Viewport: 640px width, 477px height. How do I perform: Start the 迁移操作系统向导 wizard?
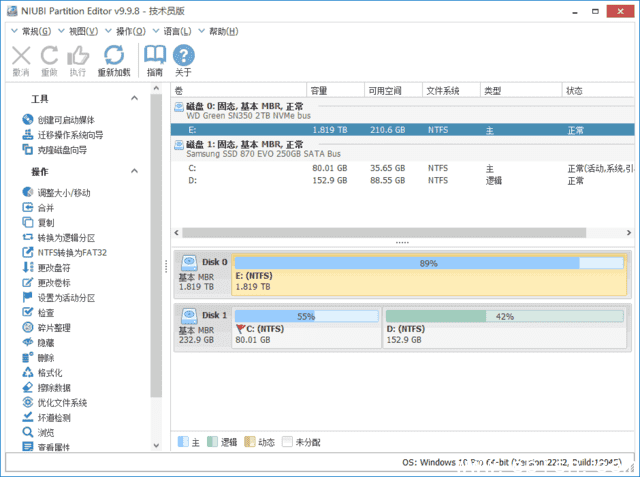[x=70, y=135]
